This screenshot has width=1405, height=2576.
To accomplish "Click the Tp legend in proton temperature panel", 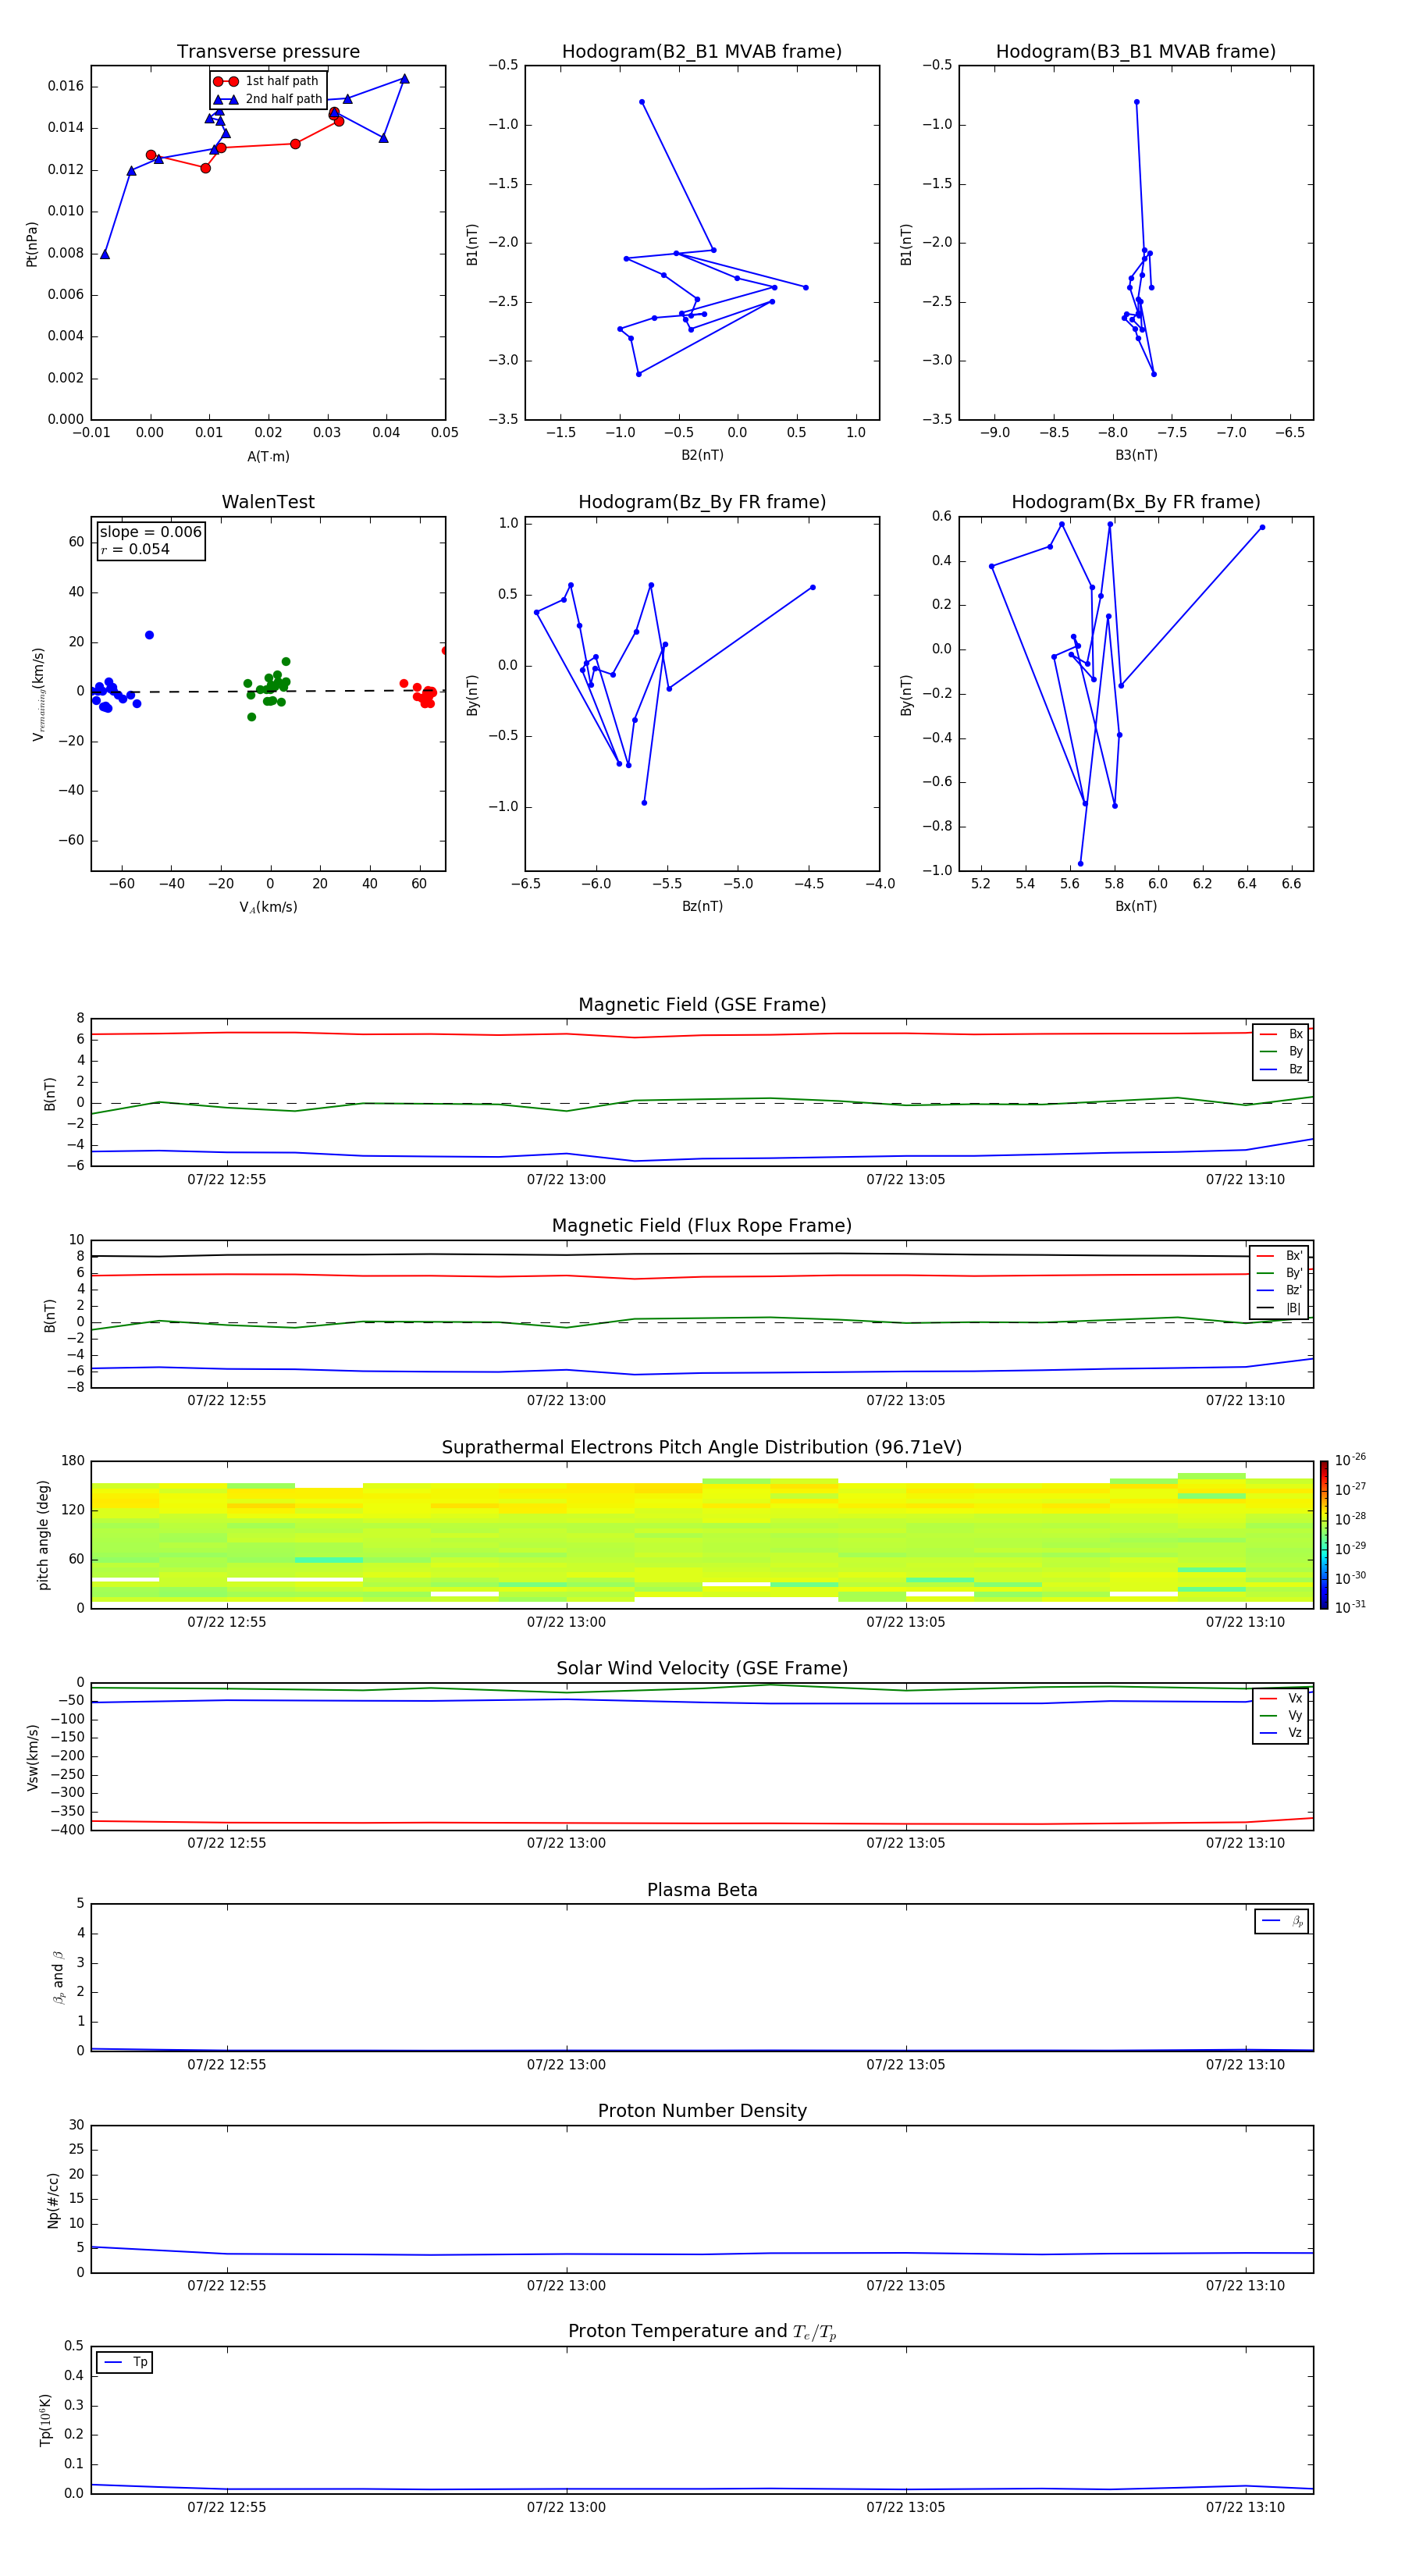I will pyautogui.click(x=124, y=2362).
